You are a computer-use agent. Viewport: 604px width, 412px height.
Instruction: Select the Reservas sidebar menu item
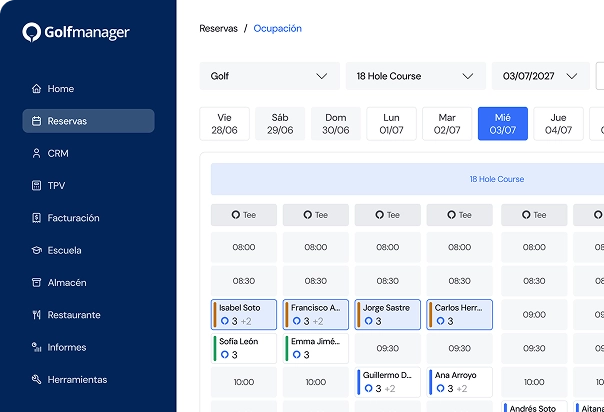click(x=89, y=121)
